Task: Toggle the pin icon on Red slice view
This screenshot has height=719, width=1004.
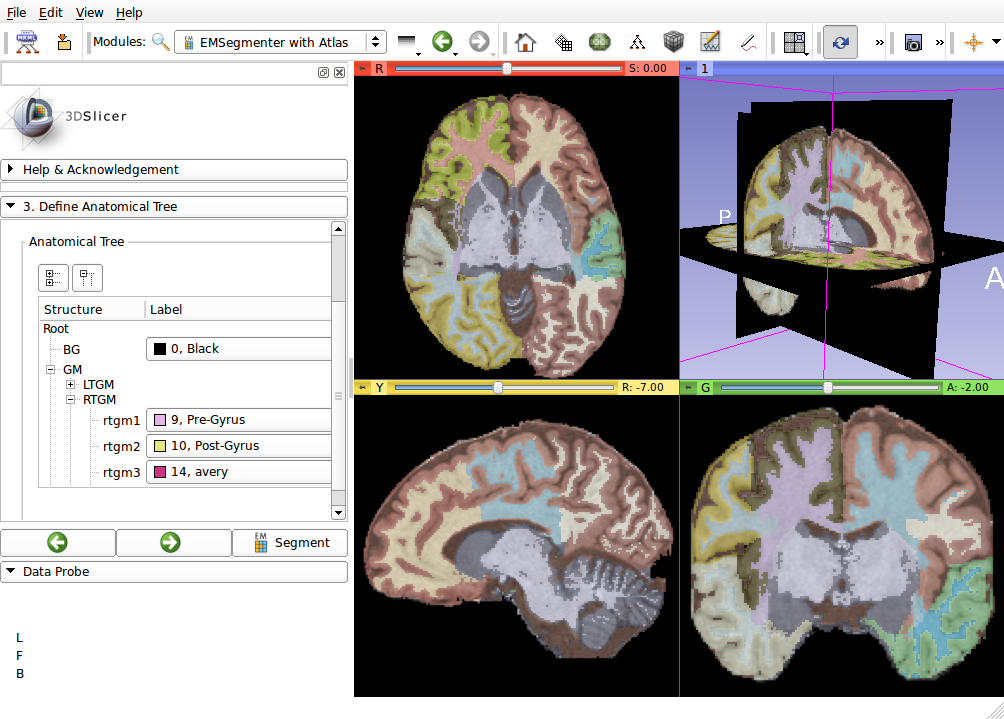Action: coord(362,69)
